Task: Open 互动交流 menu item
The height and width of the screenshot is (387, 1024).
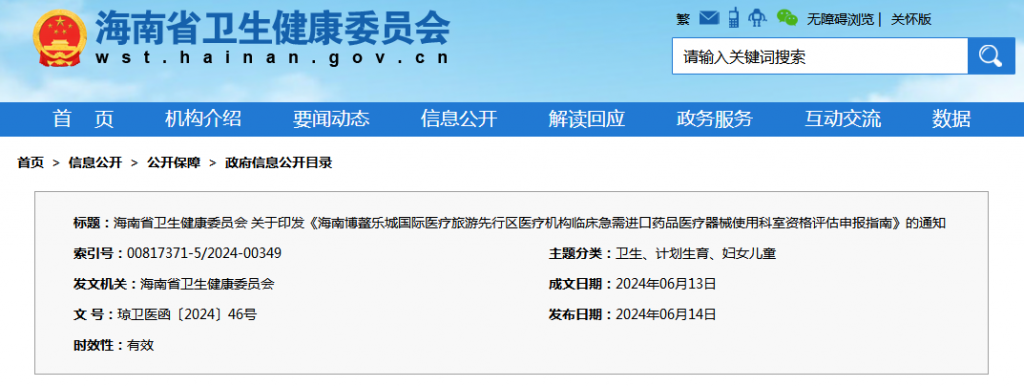Action: point(843,119)
